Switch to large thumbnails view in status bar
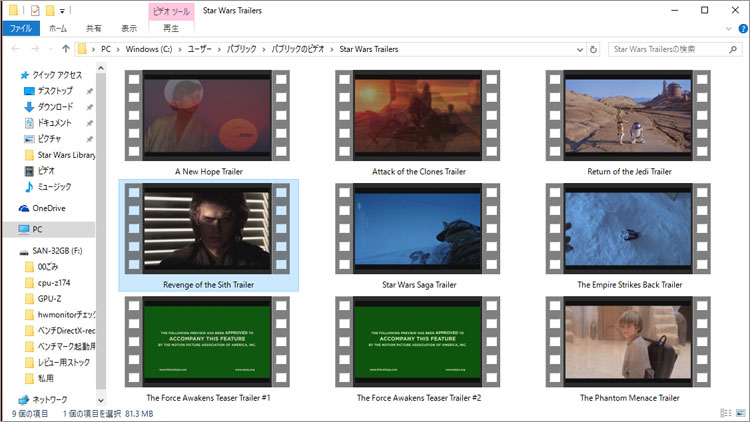Image resolution: width=750 pixels, height=422 pixels. 739,413
